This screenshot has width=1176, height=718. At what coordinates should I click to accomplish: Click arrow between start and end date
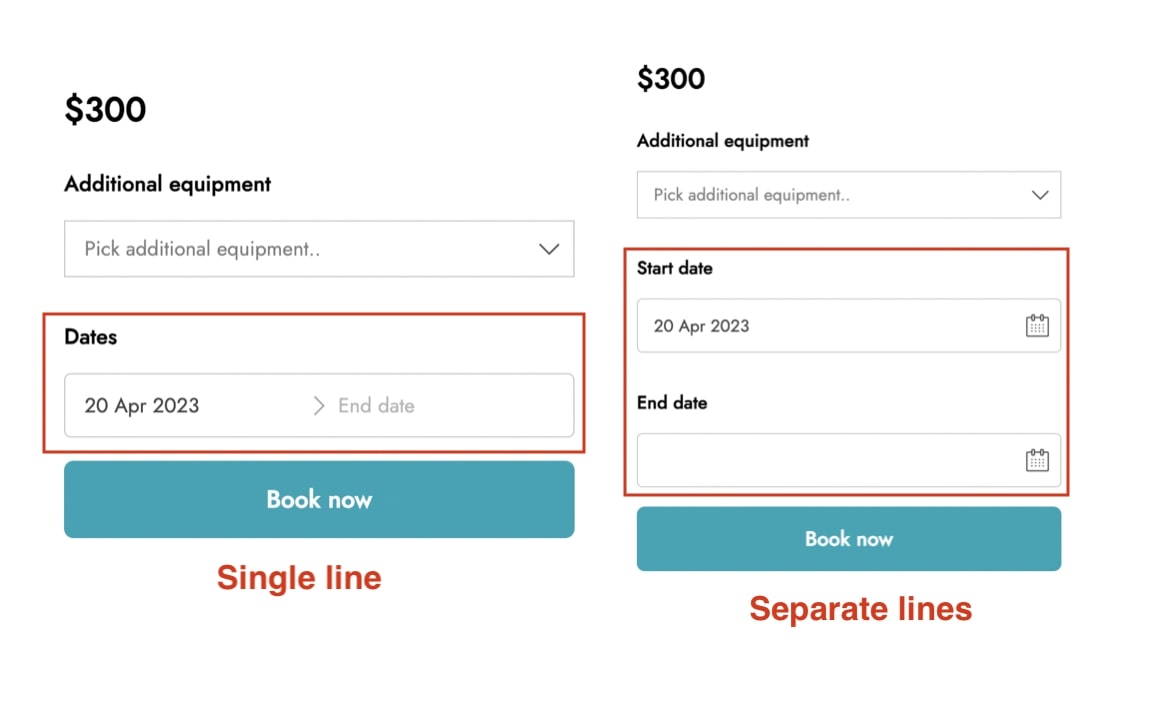319,406
